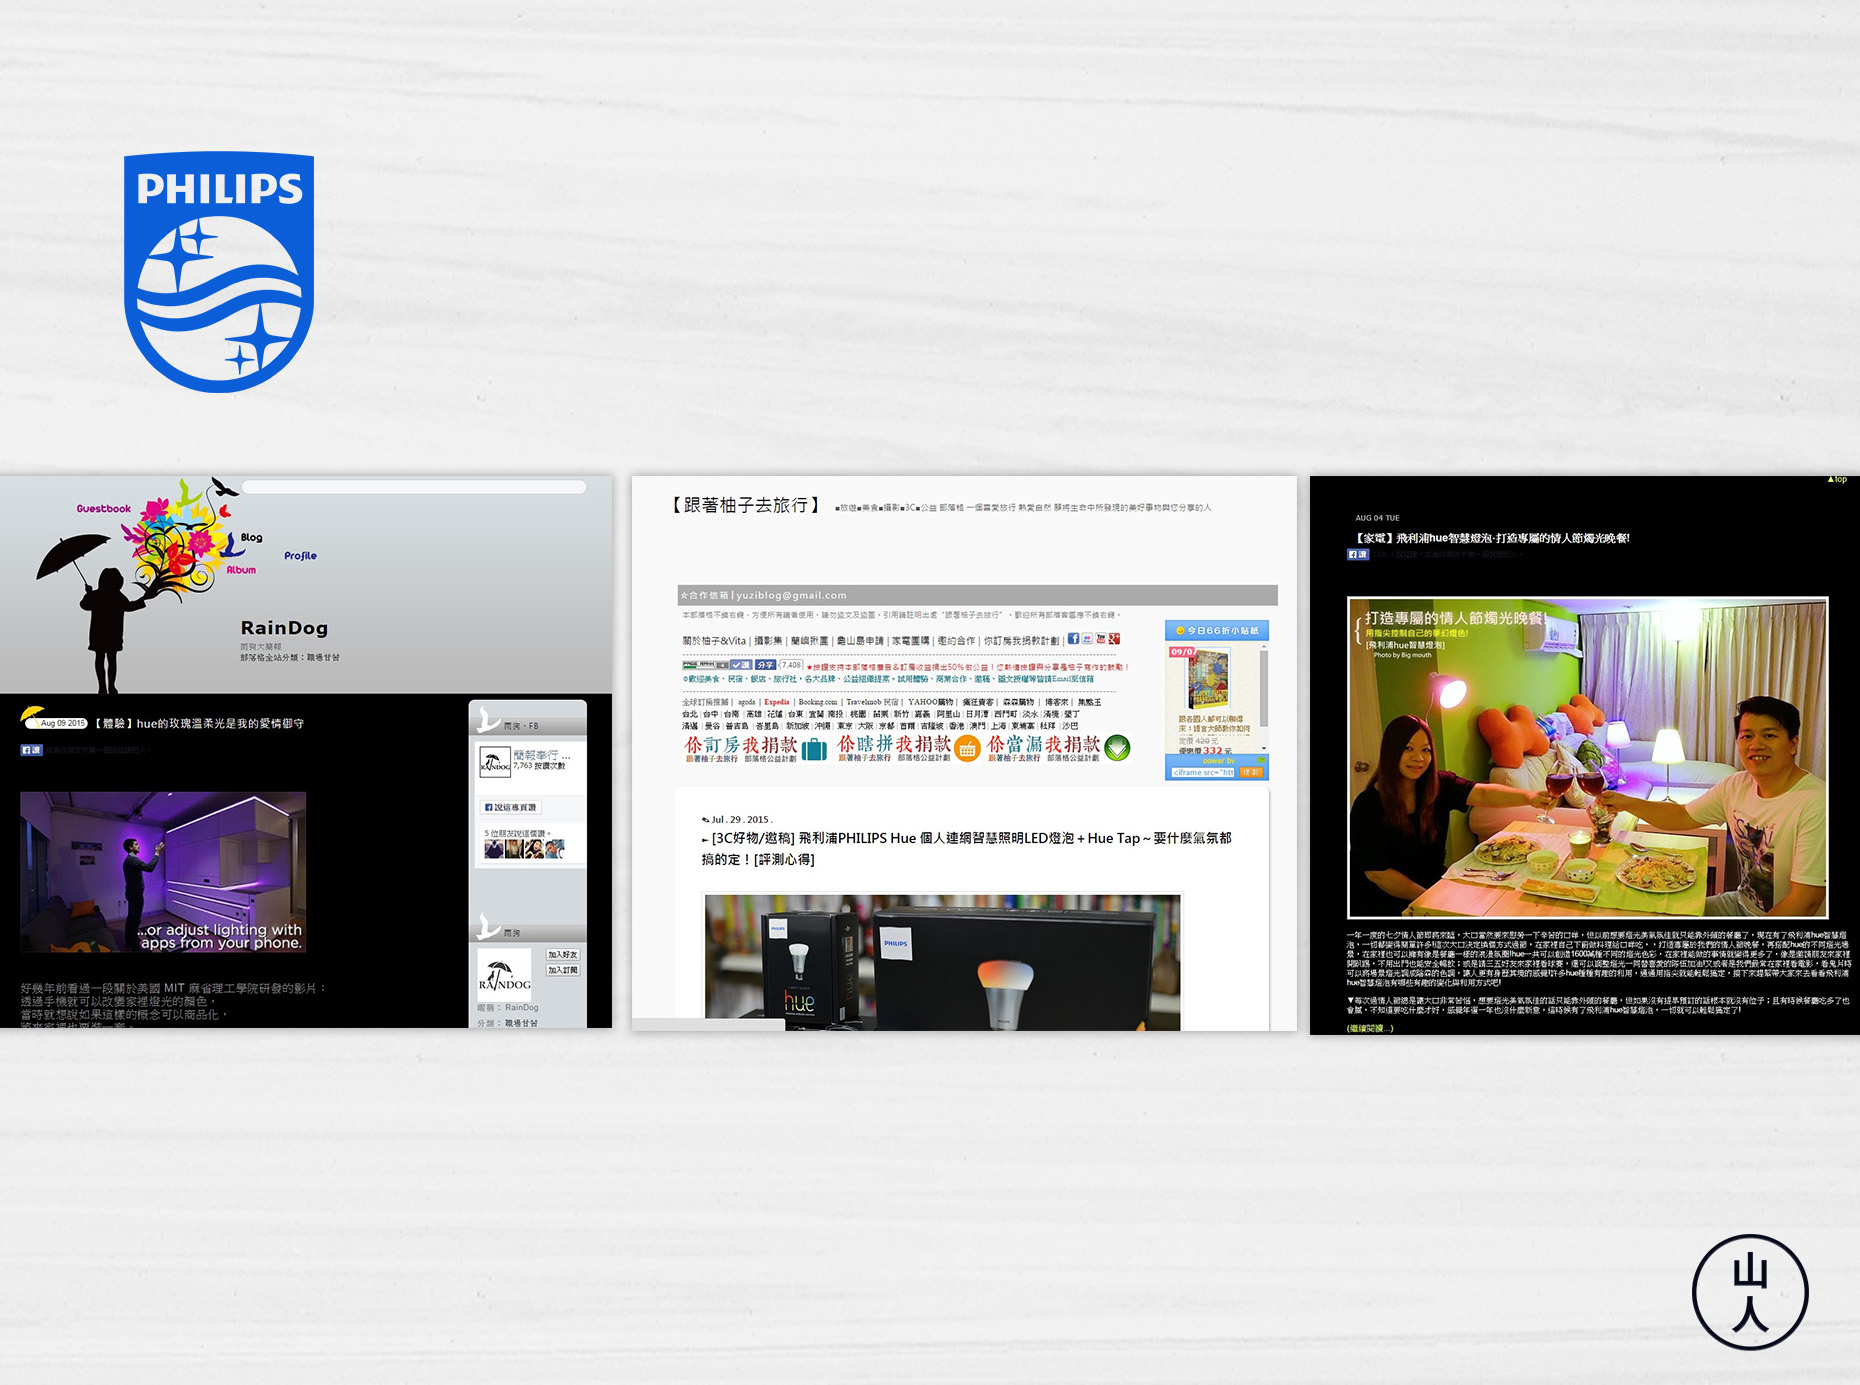Open the purple lighting room image

click(163, 872)
